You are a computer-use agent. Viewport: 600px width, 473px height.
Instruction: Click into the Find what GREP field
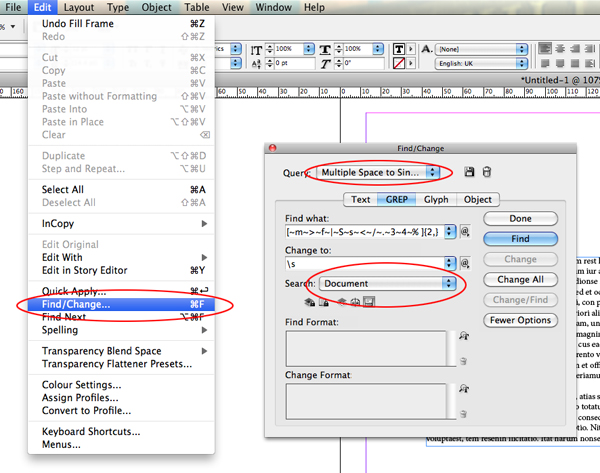[365, 232]
